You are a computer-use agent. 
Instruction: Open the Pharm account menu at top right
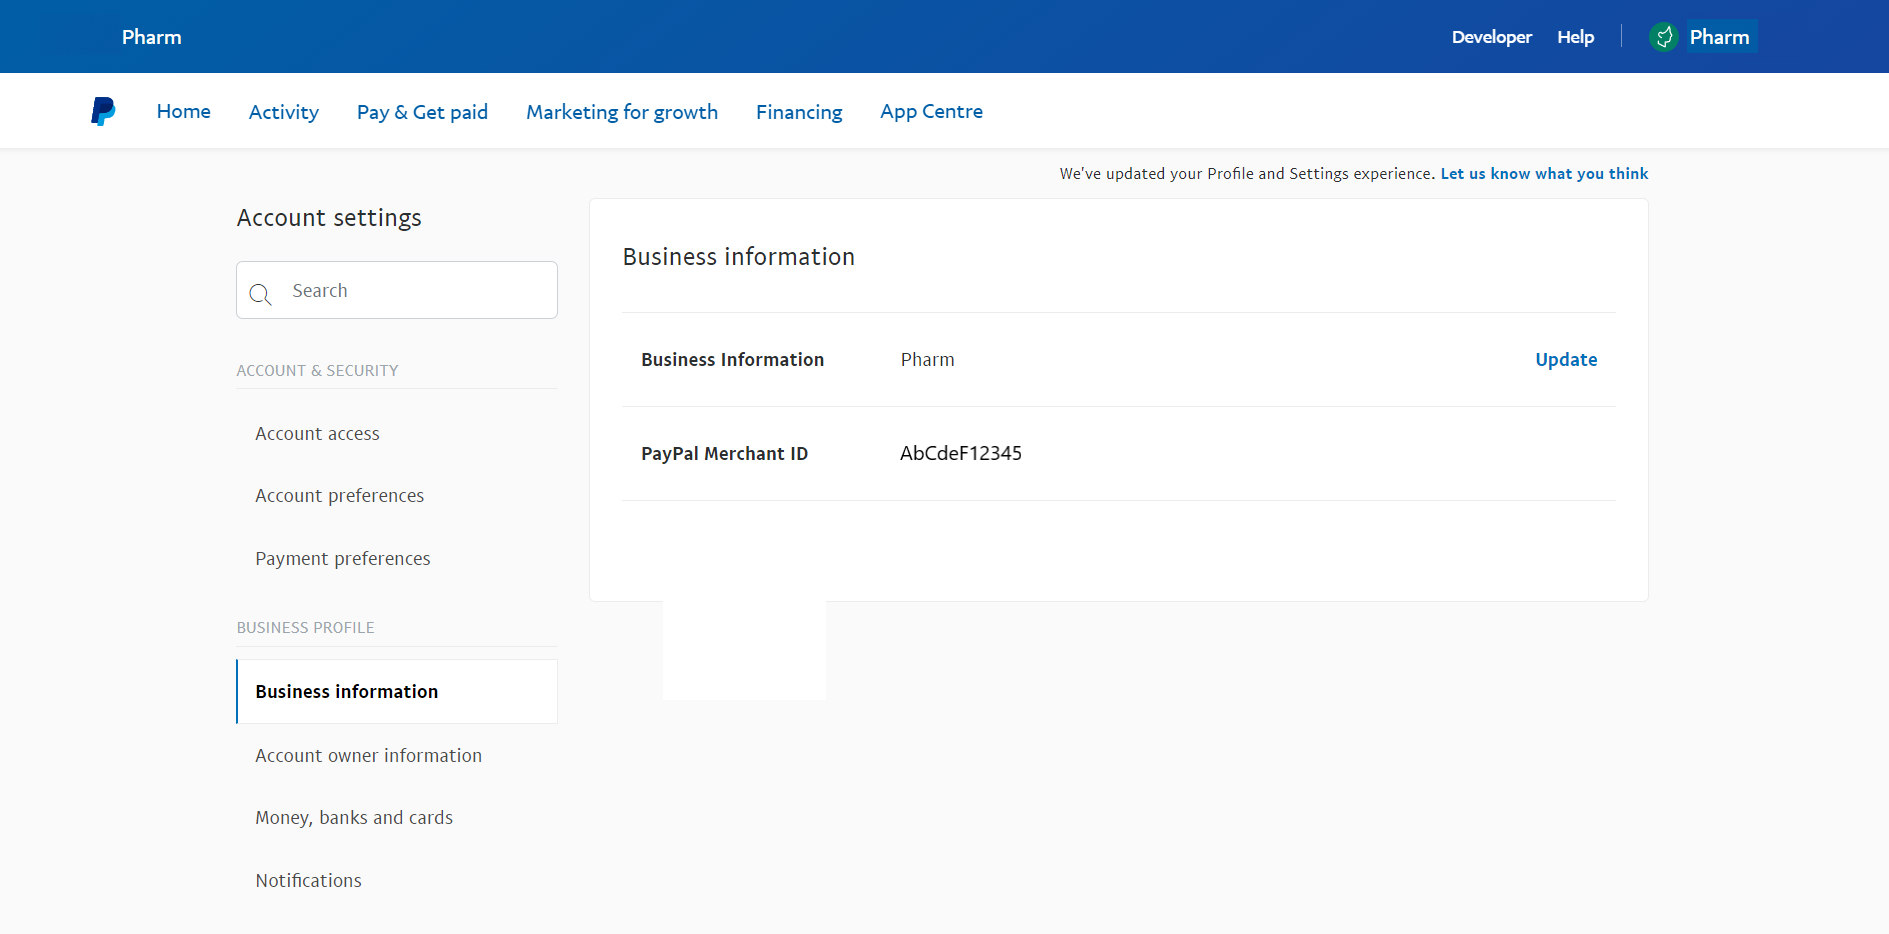point(1719,37)
